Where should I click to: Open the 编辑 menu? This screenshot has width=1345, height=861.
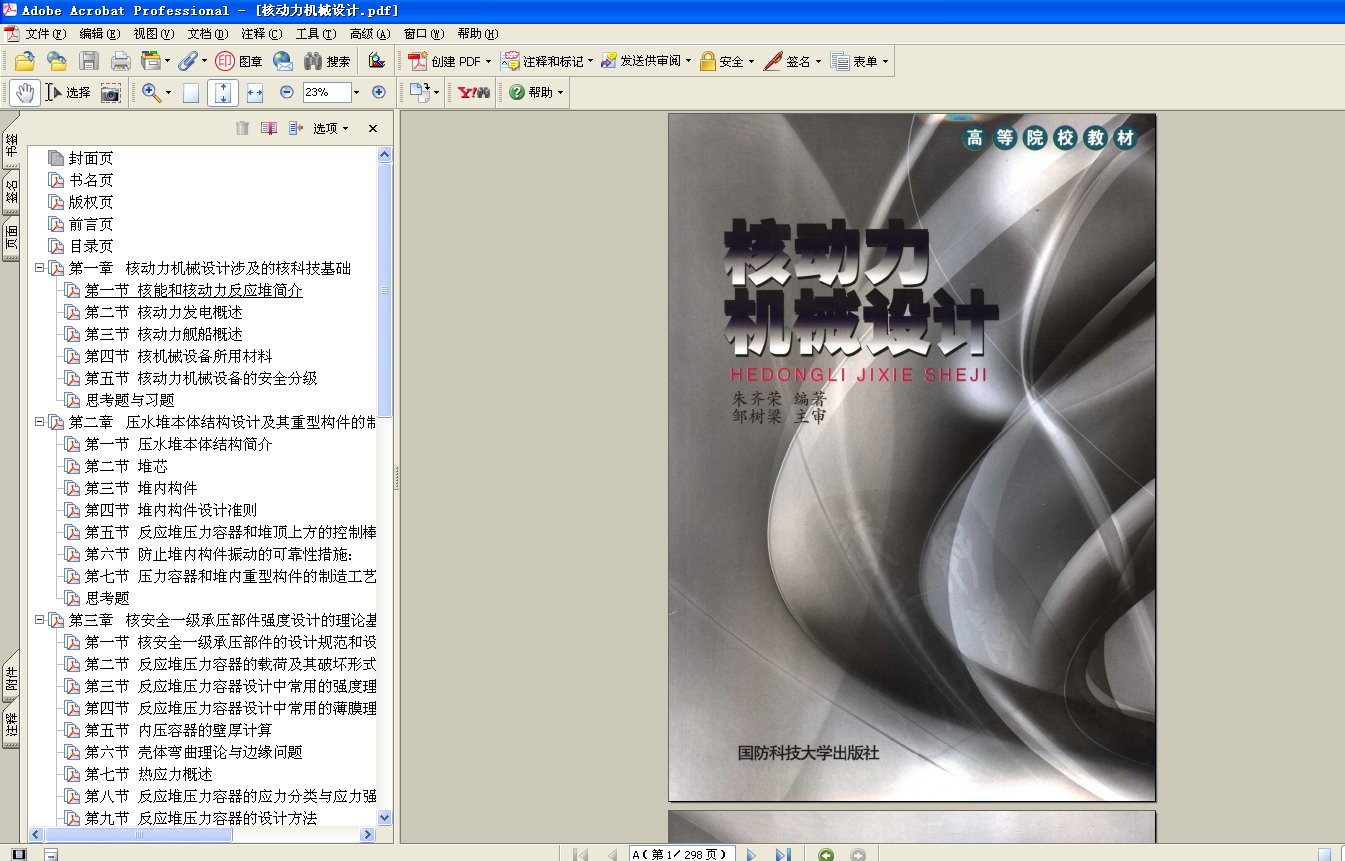(x=100, y=33)
